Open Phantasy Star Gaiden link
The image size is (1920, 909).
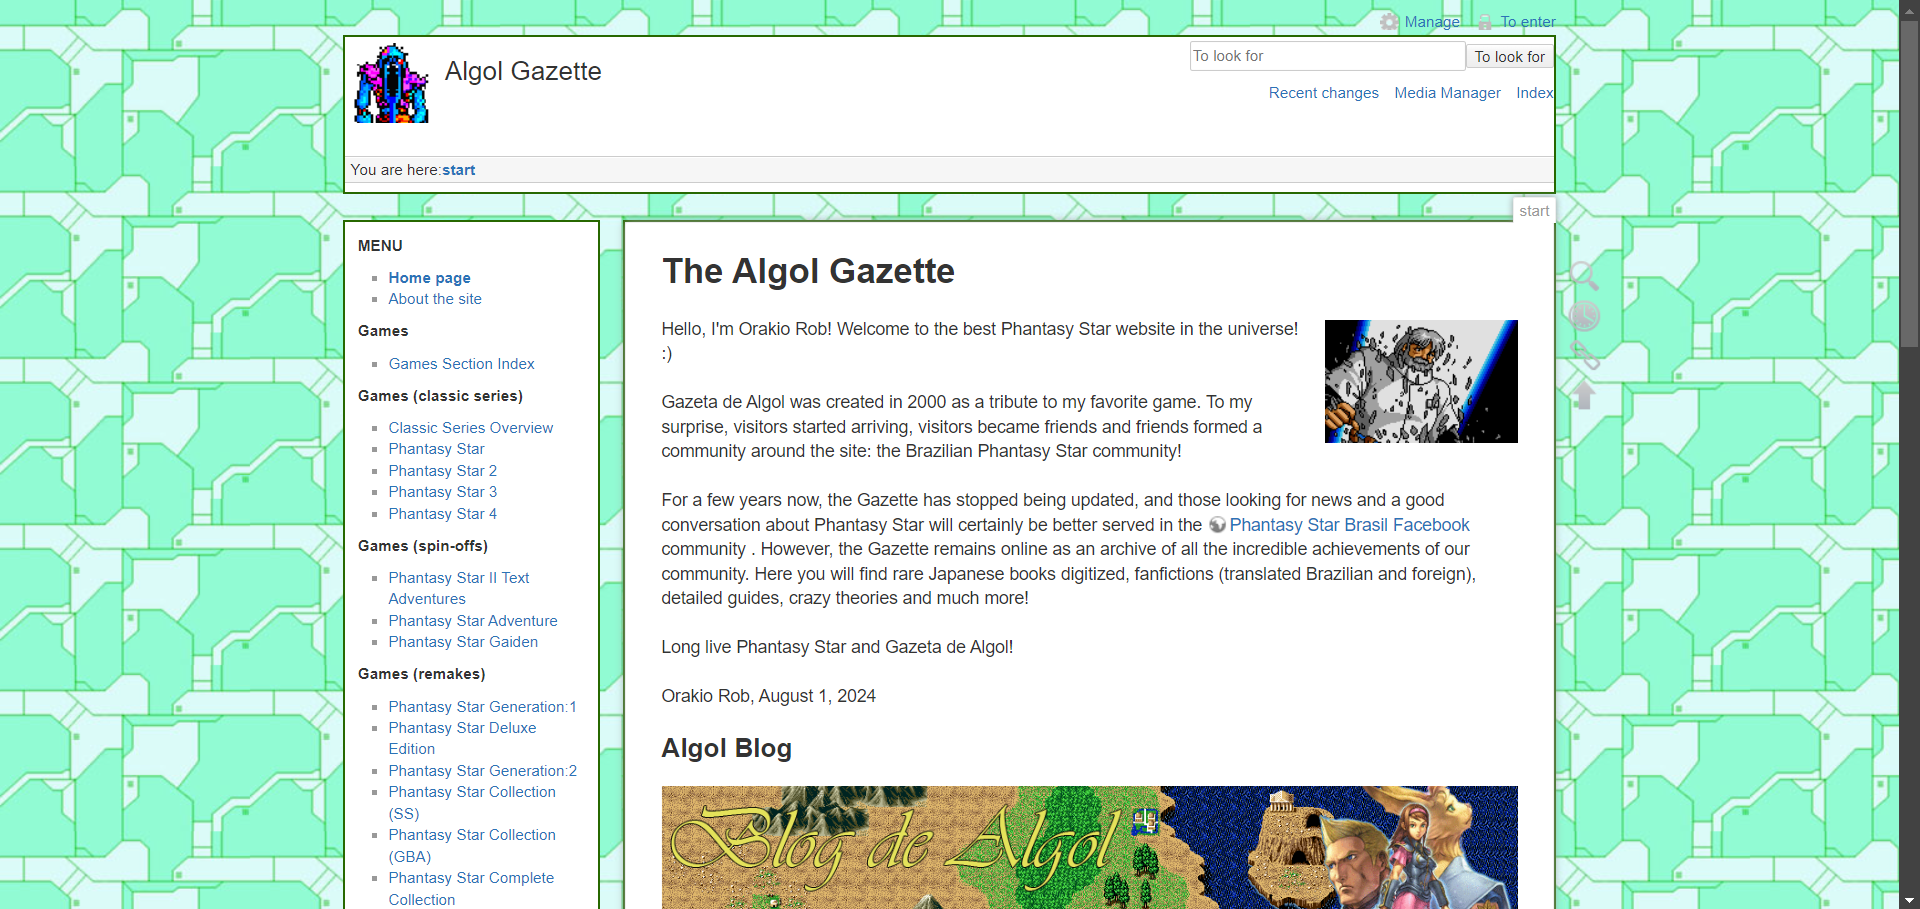coord(463,642)
